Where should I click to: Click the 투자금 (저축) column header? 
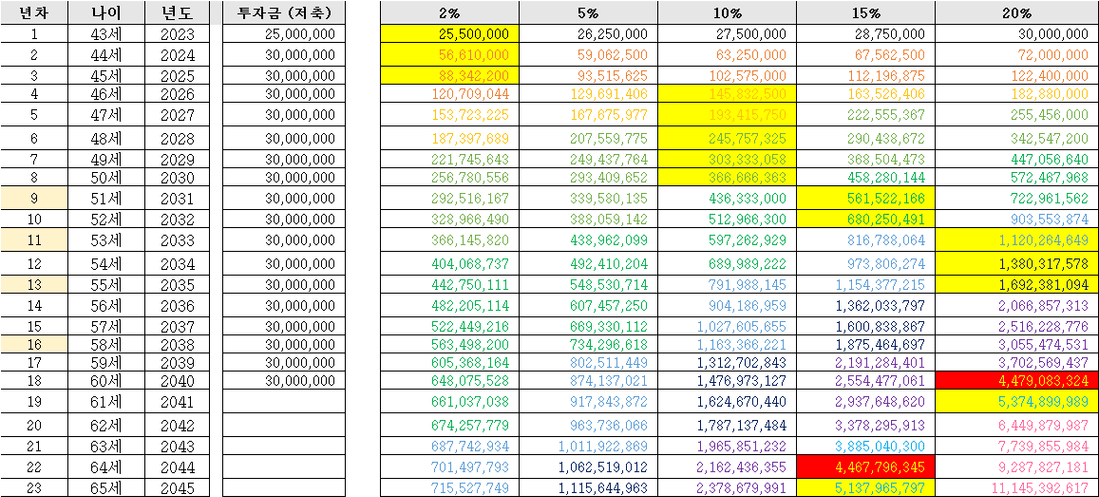tap(285, 13)
